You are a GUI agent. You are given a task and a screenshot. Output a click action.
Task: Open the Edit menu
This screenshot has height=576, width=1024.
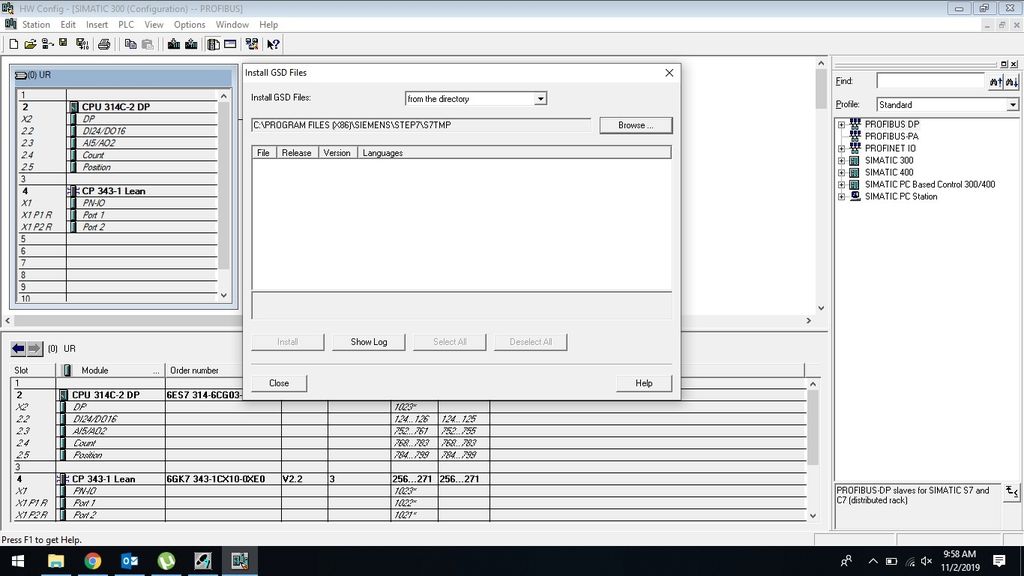point(68,25)
